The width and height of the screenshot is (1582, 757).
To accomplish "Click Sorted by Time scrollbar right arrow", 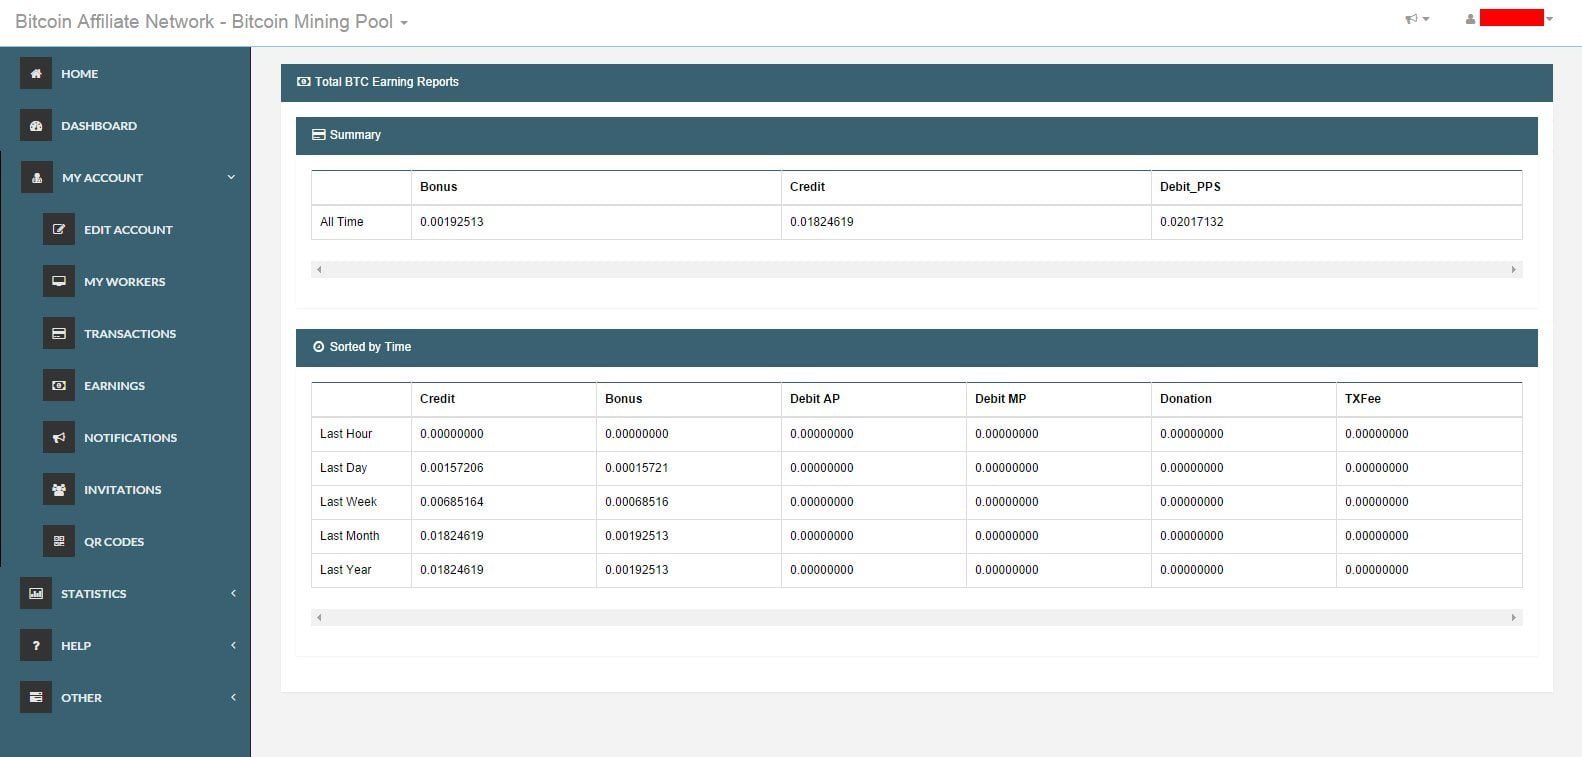I will point(1513,618).
